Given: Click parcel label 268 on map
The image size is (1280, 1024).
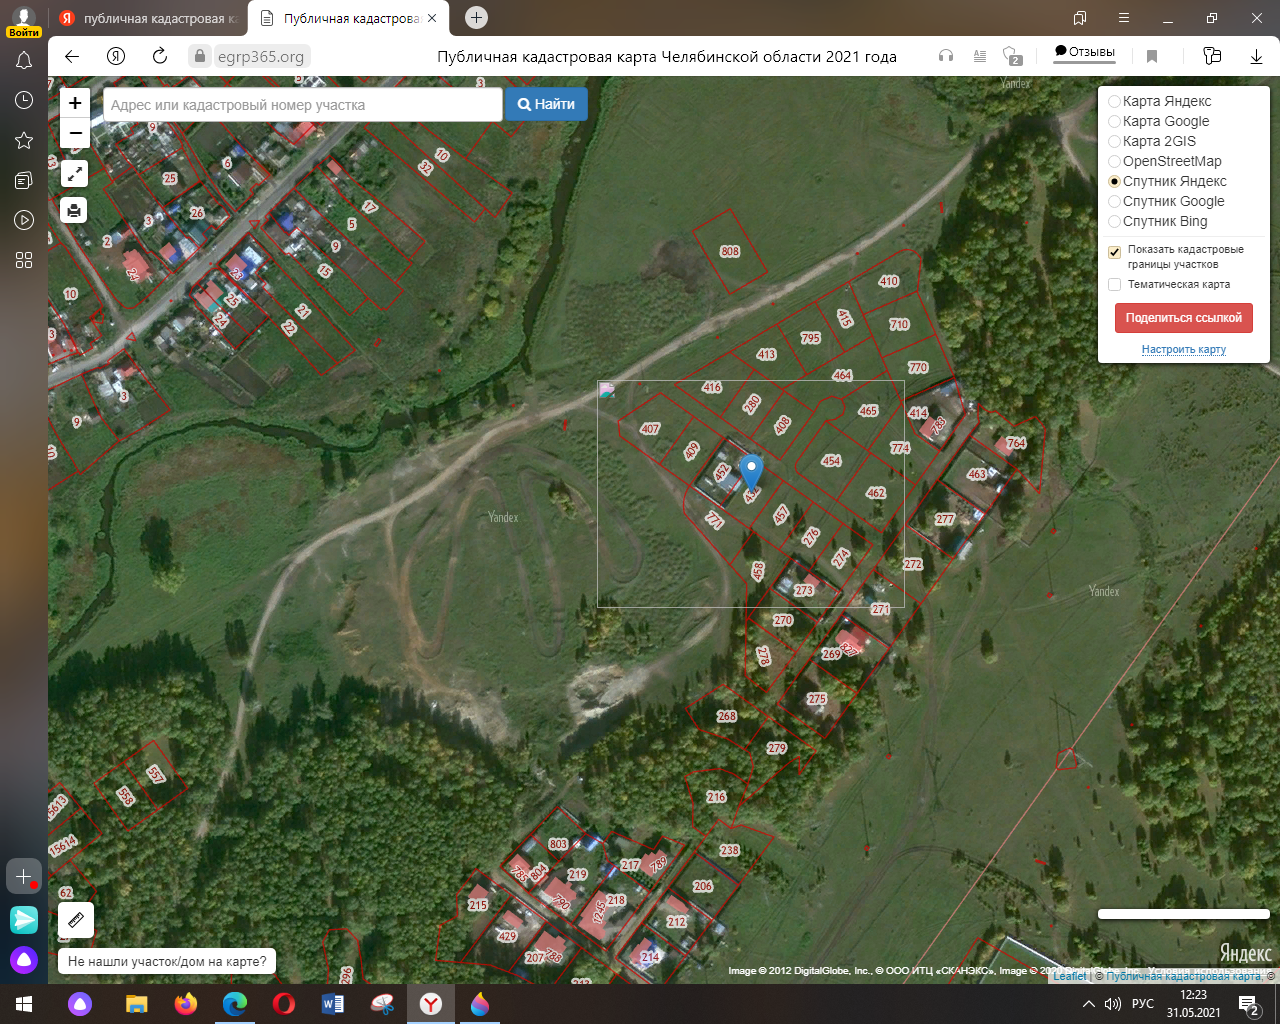Looking at the screenshot, I should (x=727, y=716).
